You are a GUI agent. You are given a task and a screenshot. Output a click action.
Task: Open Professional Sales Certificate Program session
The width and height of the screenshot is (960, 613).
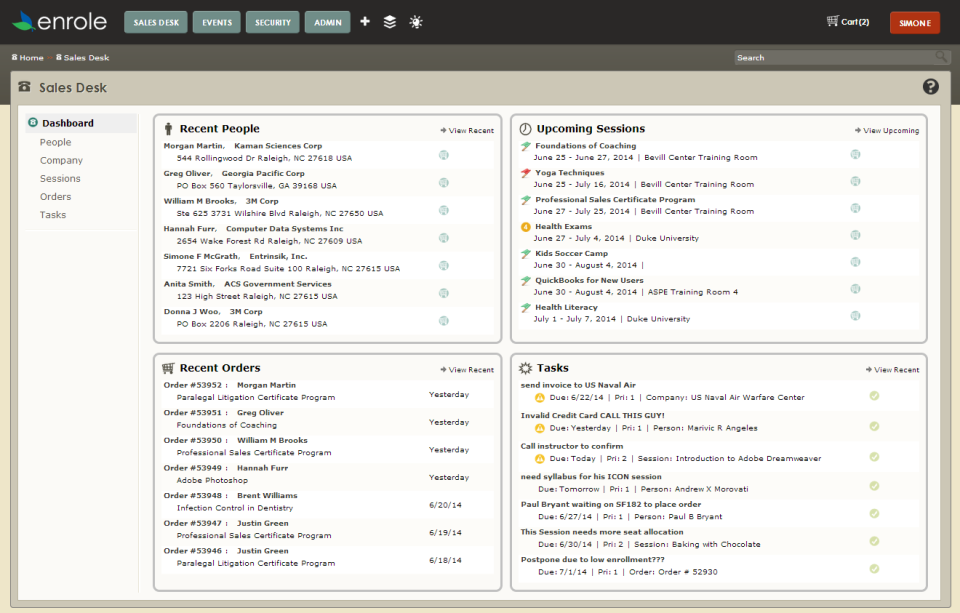(x=615, y=200)
